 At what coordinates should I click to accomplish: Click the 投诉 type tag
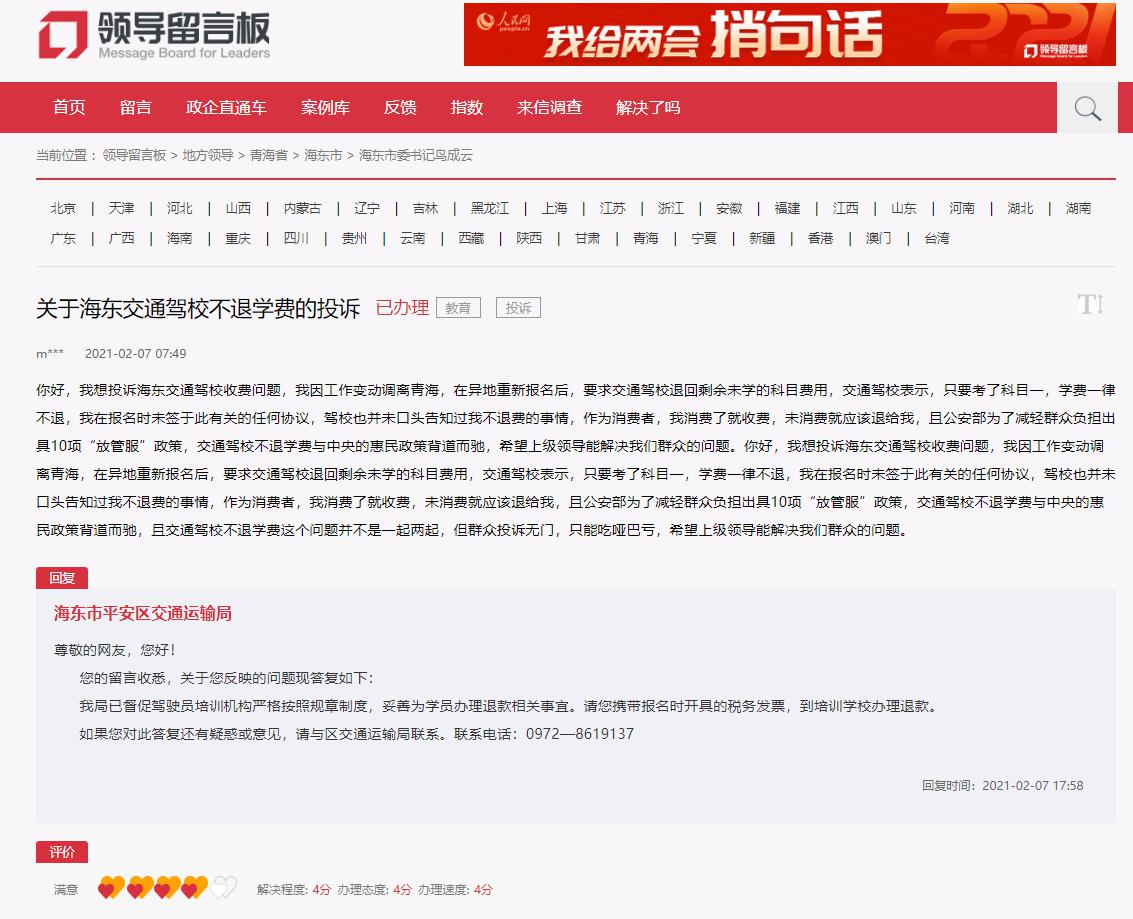[x=518, y=308]
